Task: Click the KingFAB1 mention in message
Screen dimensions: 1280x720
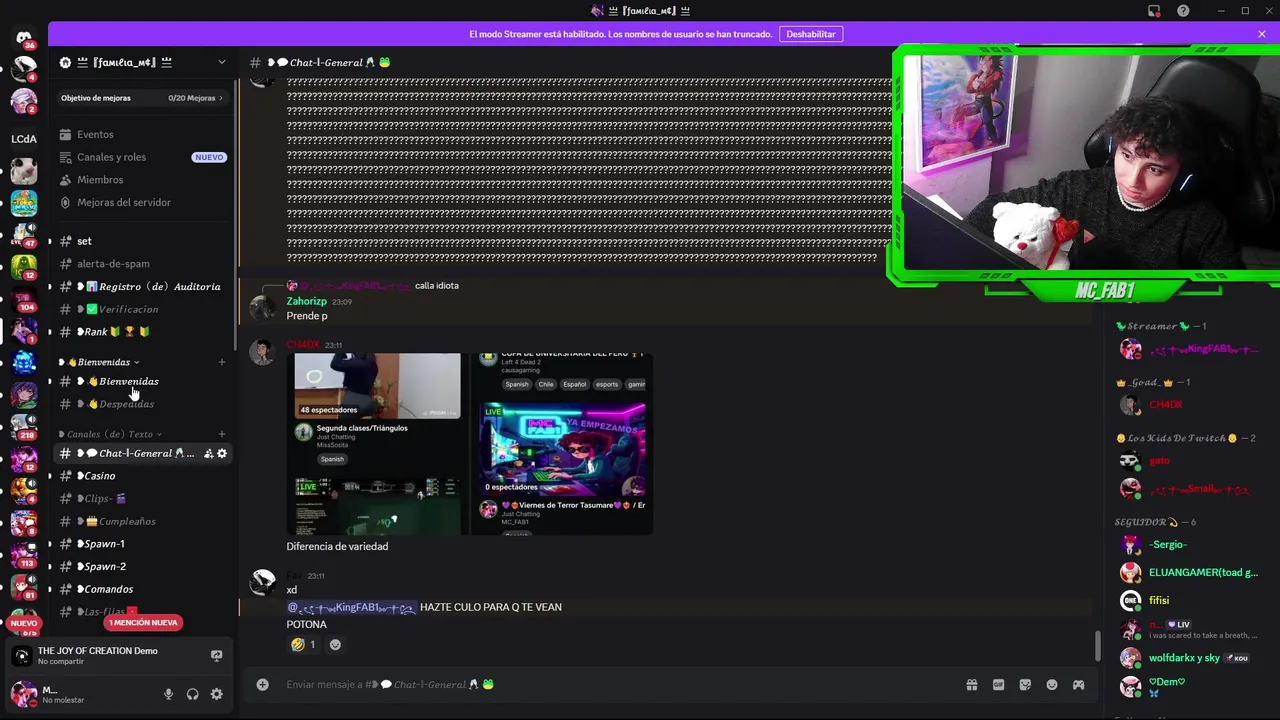Action: click(351, 607)
